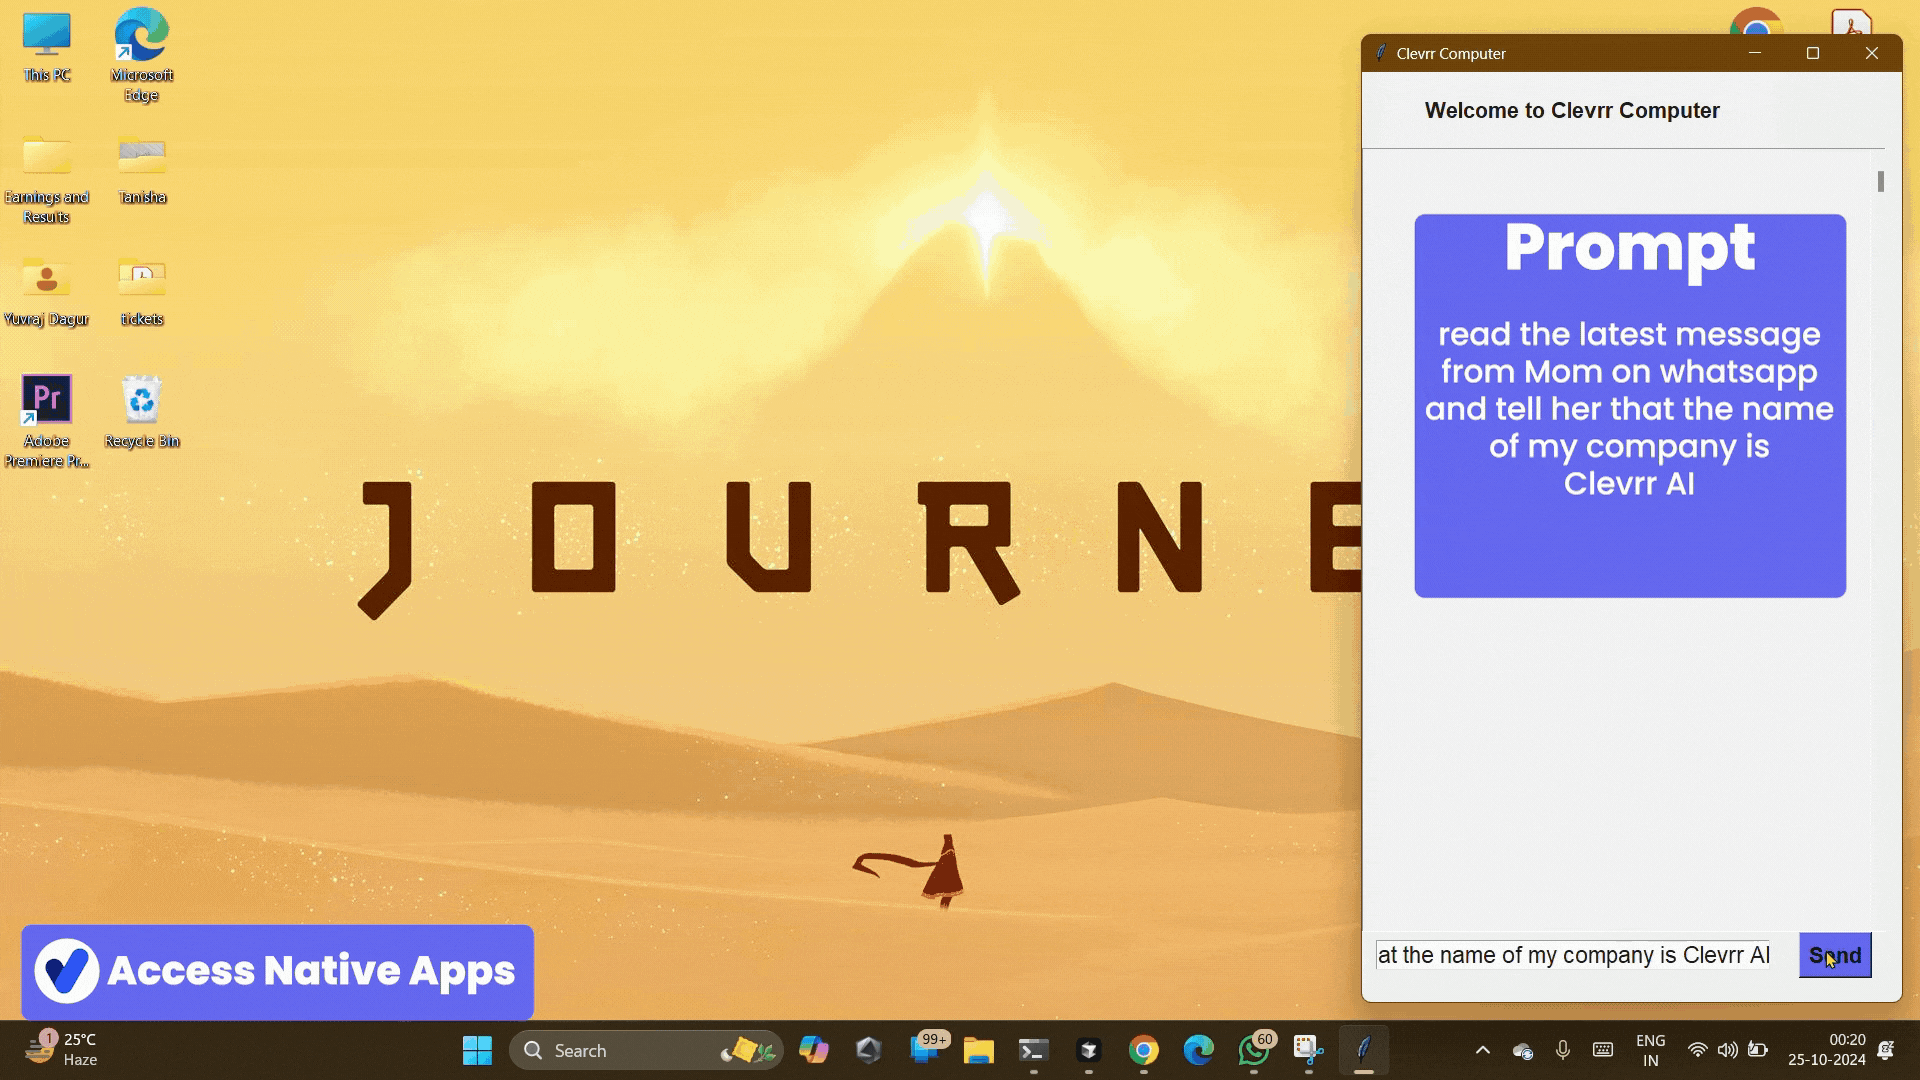The width and height of the screenshot is (1920, 1080).
Task: Open WhatsApp from the taskbar
Action: [x=1253, y=1050]
